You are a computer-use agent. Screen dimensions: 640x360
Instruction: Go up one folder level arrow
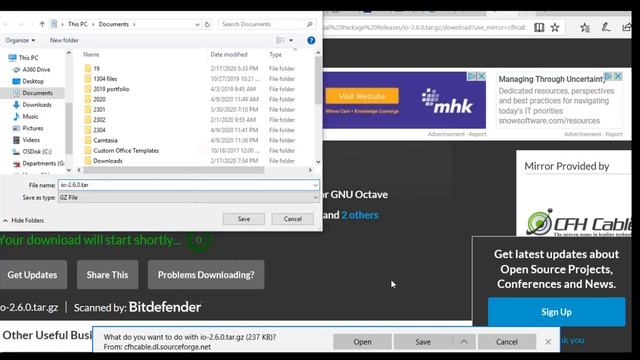point(42,24)
